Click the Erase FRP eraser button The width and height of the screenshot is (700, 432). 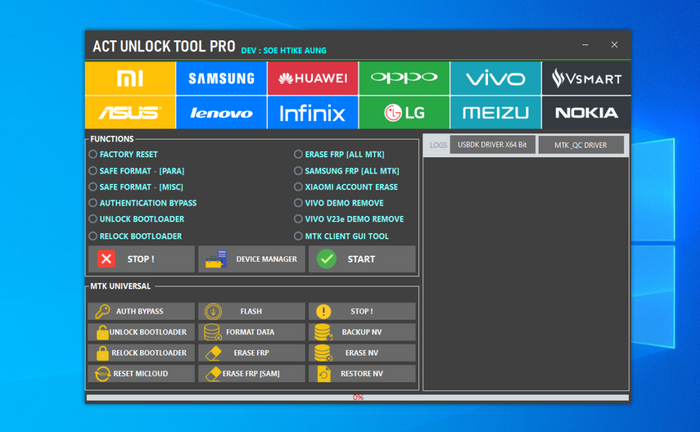pos(252,353)
